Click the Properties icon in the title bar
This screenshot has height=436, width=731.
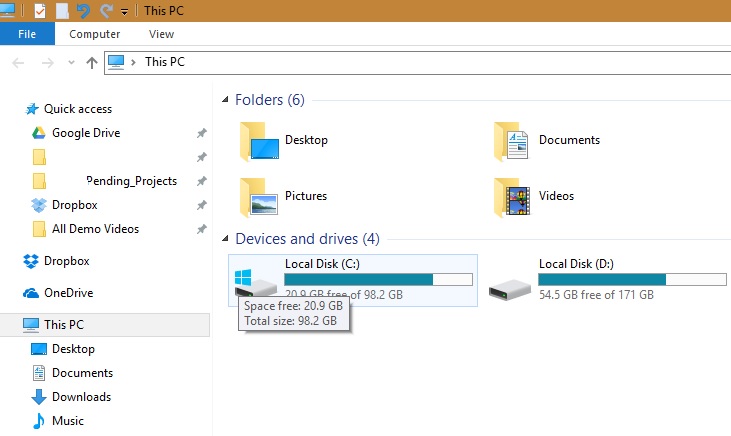40,11
